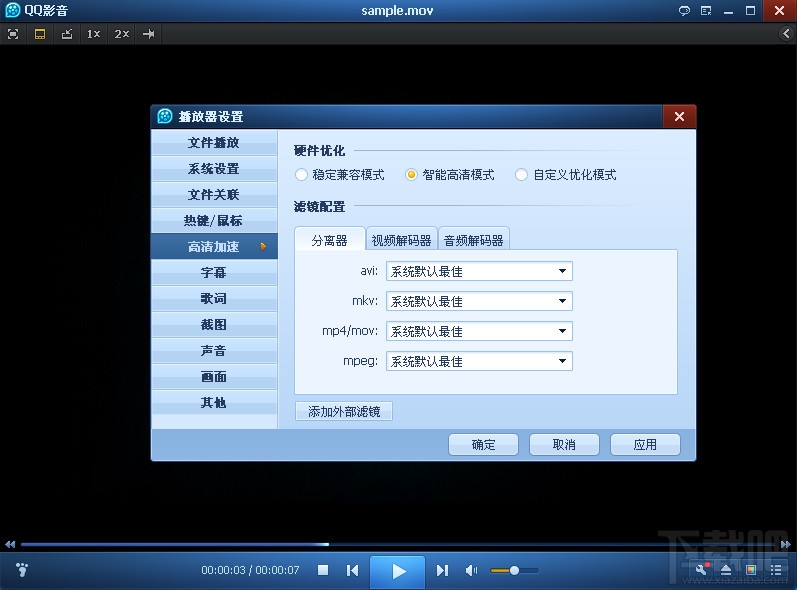Viewport: 797px width, 590px height.
Task: Click the playback time display 00:00:03 / 00:00:07
Action: click(x=250, y=570)
